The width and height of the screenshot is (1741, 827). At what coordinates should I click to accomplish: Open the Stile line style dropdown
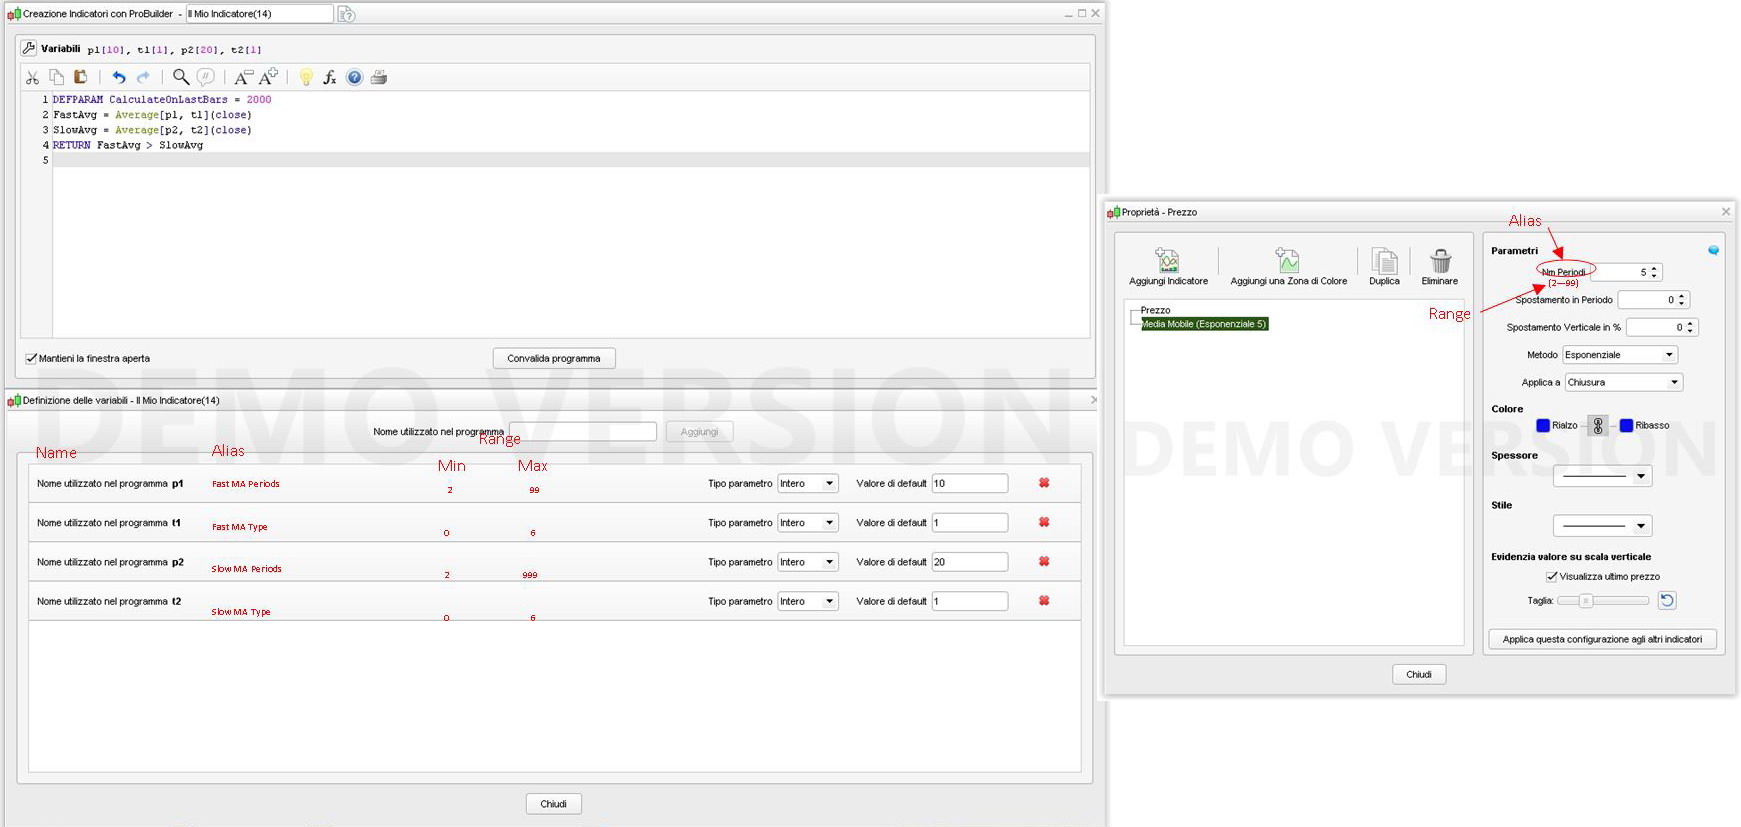(1602, 526)
